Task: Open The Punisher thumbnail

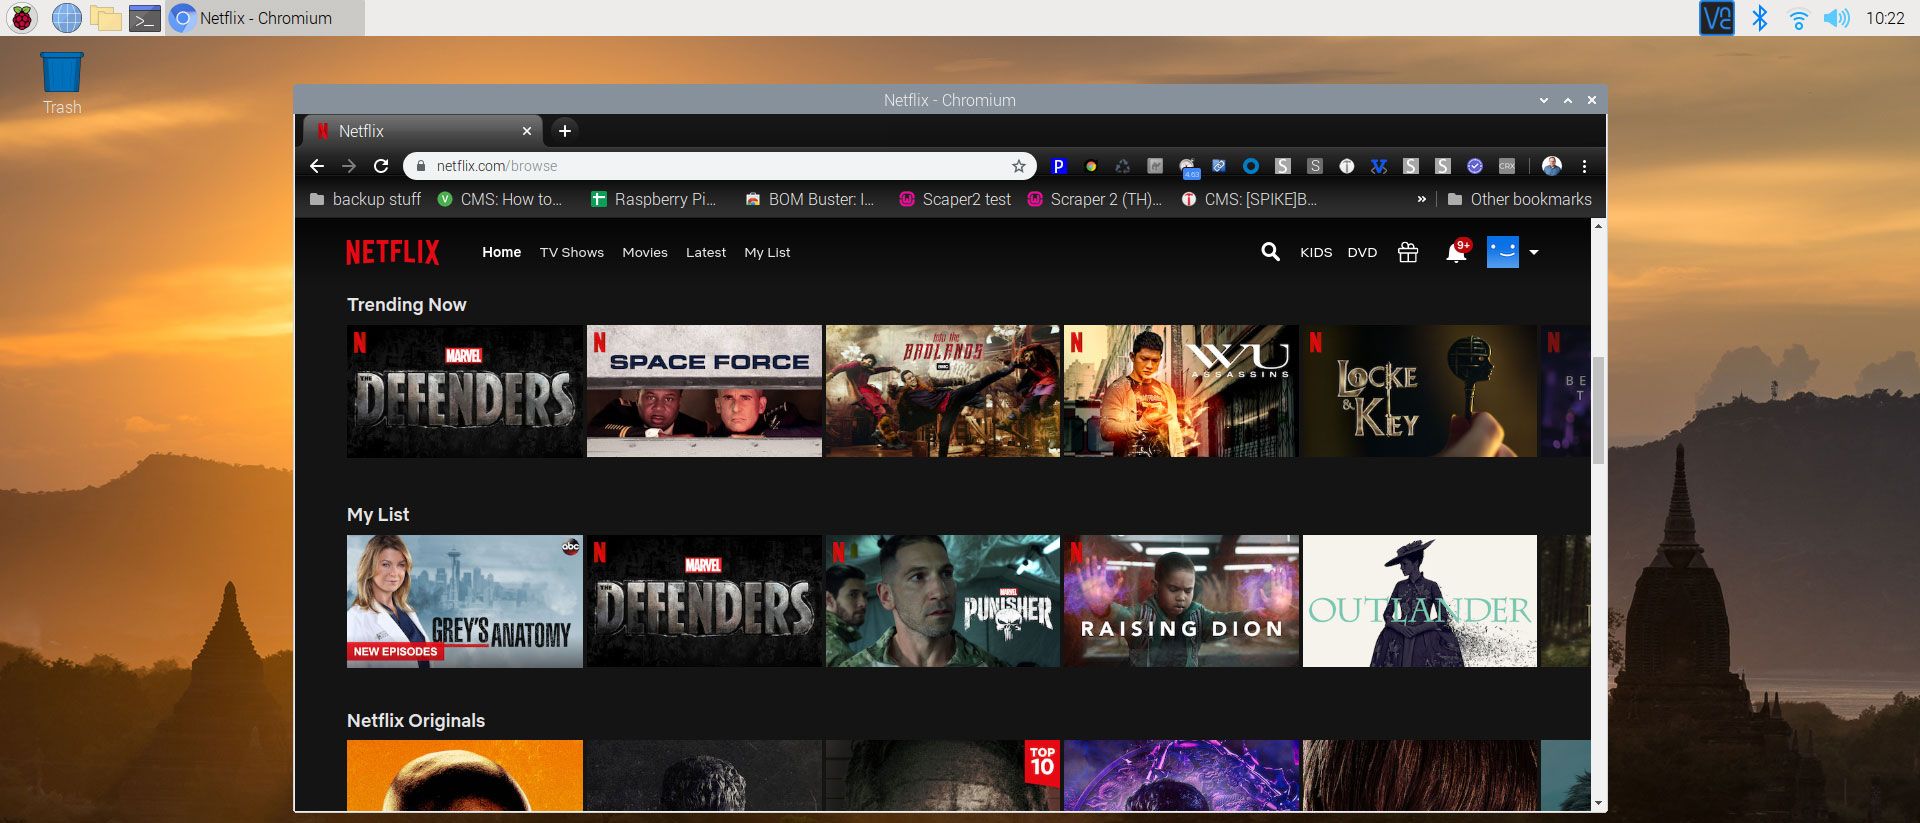Action: pyautogui.click(x=943, y=601)
